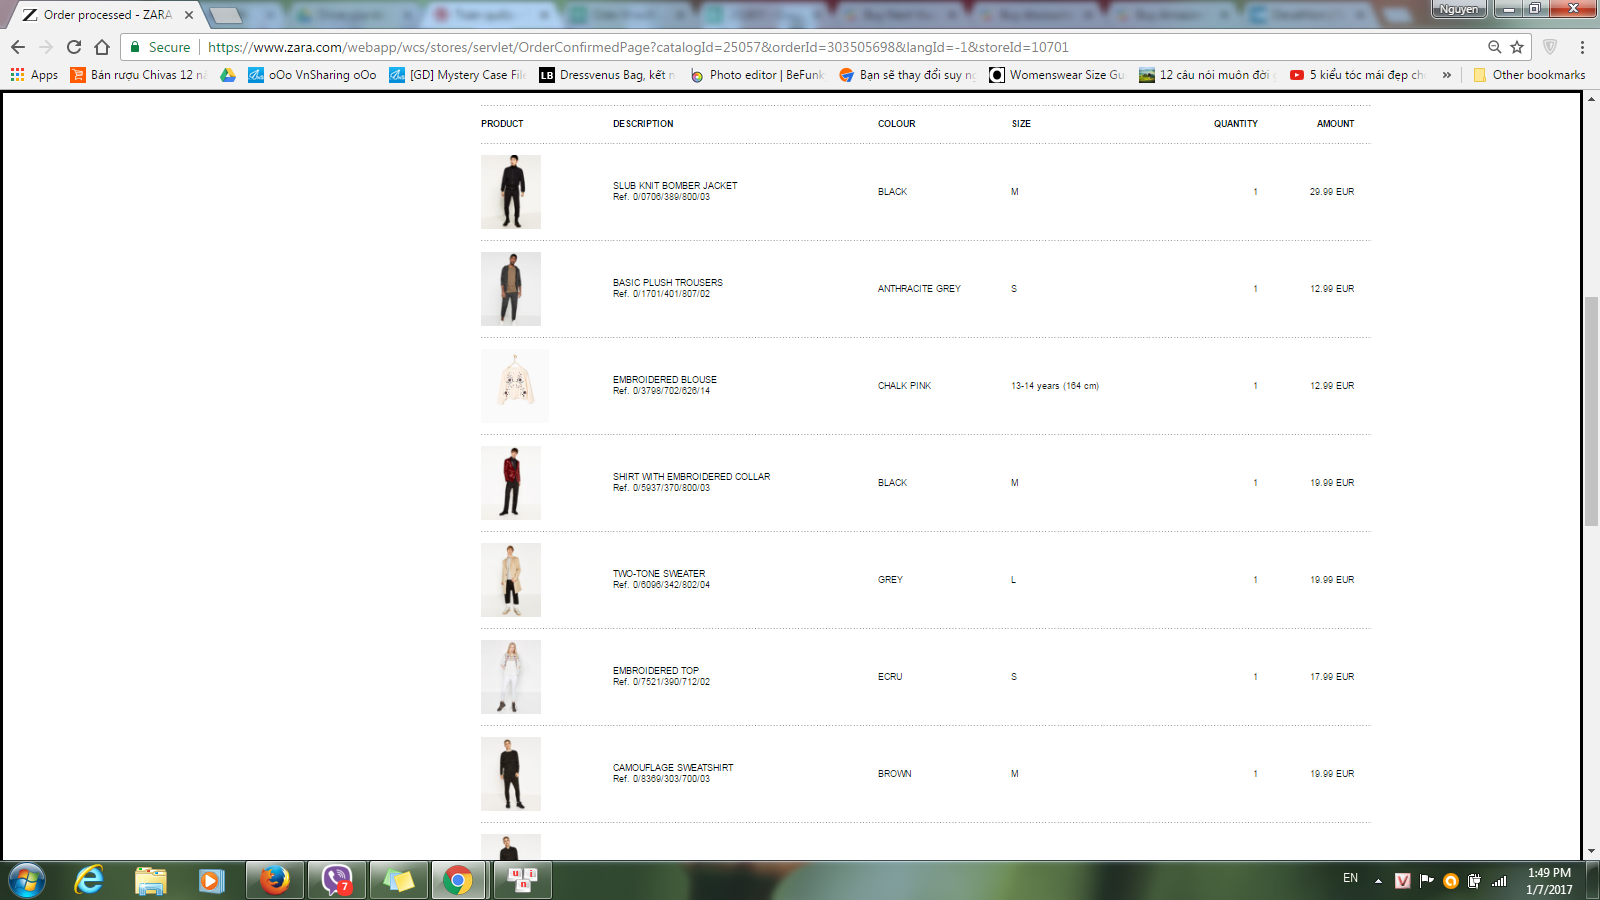Launch Firefox from the taskbar

[x=274, y=880]
